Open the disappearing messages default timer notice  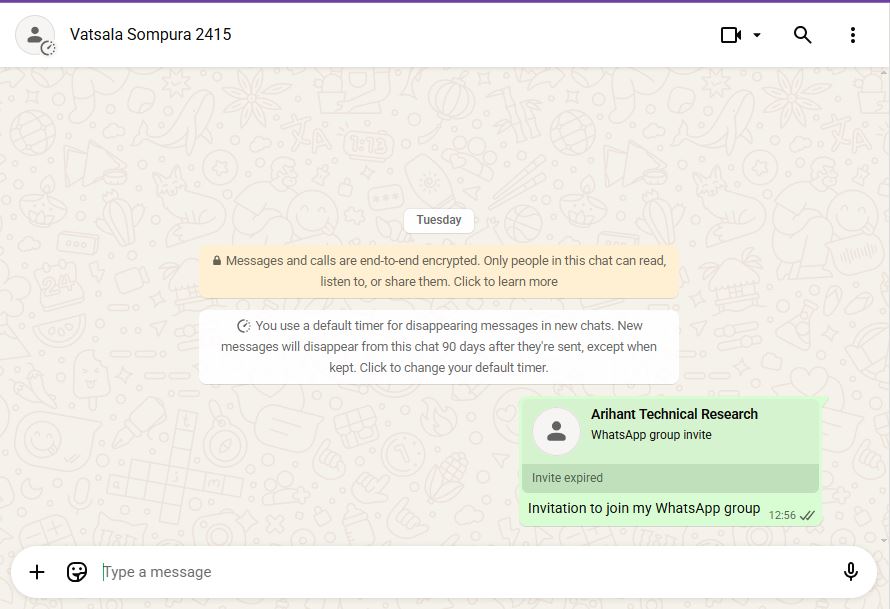pos(439,347)
